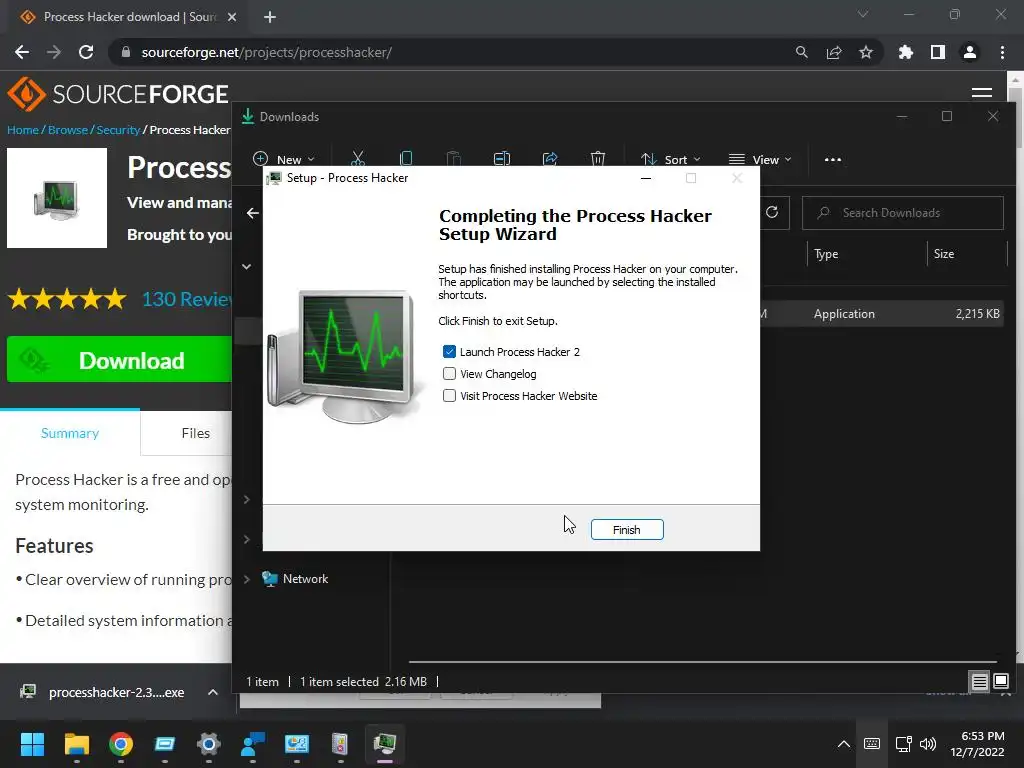Click the chevron expander below Explorer back arrow
The height and width of the screenshot is (768, 1024).
[x=247, y=266]
